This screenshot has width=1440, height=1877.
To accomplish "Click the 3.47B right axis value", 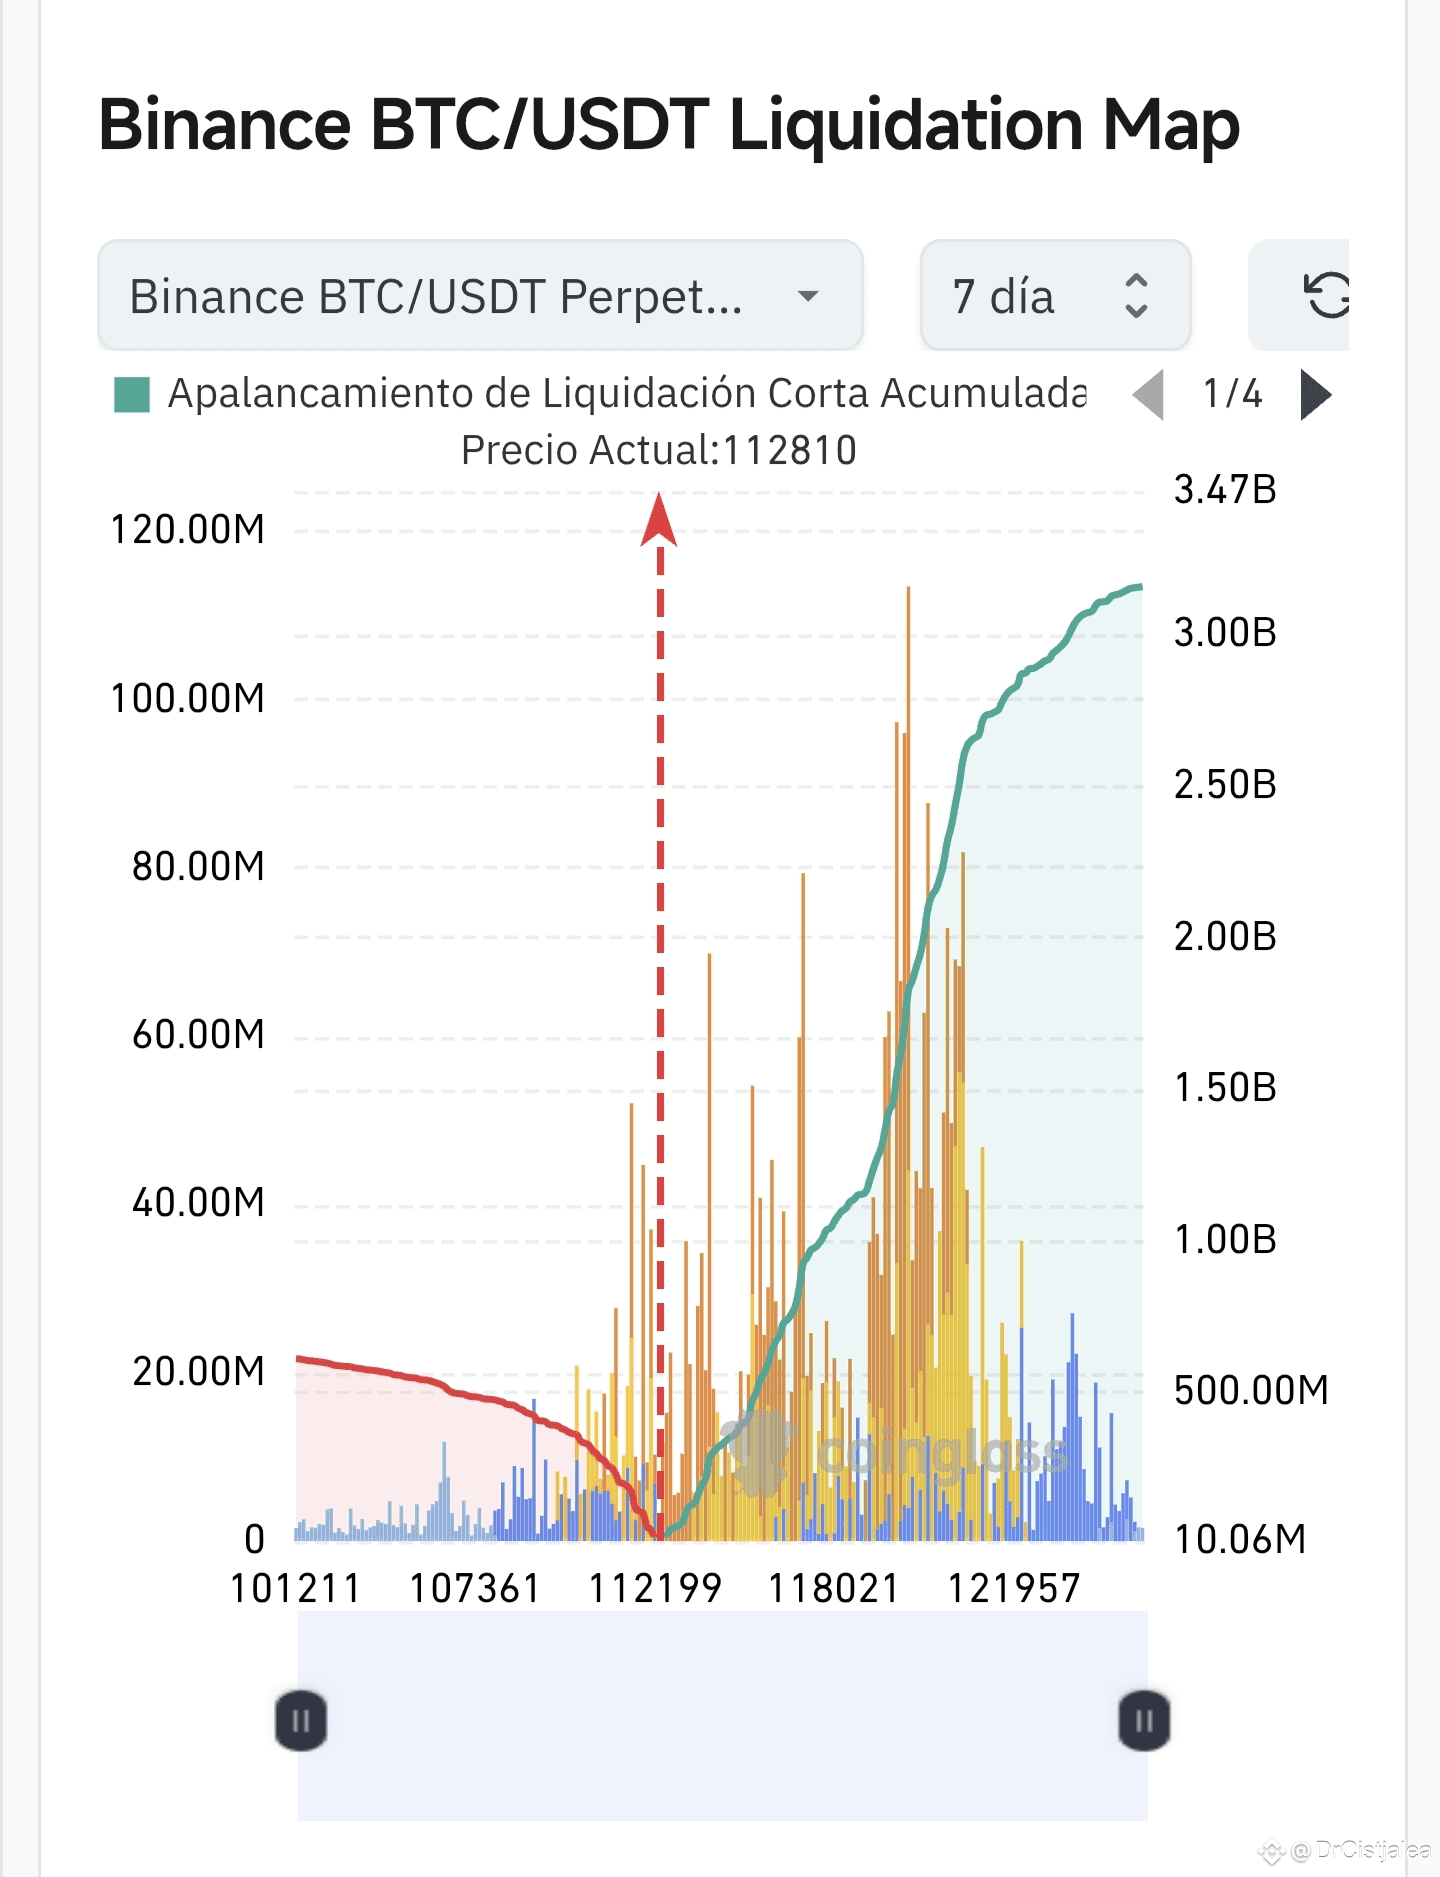I will (x=1225, y=490).
